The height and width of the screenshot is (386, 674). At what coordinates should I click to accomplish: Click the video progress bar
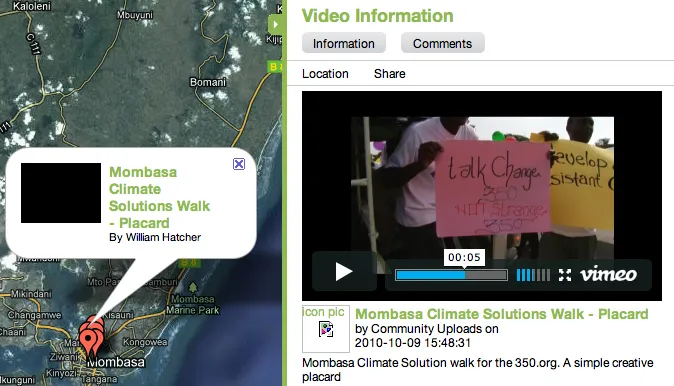click(451, 275)
